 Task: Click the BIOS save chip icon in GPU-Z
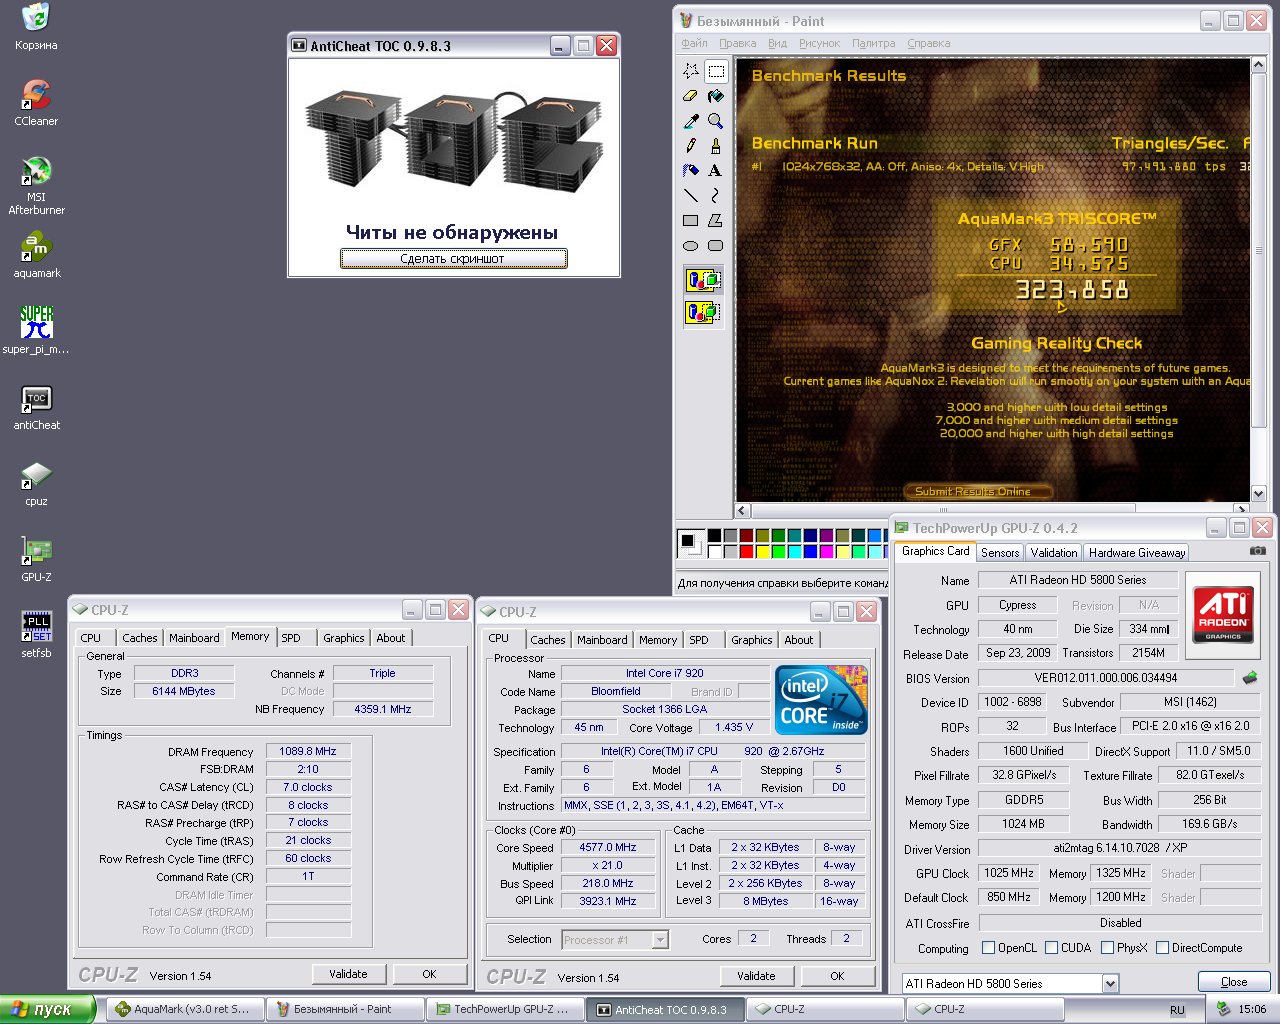[1250, 678]
